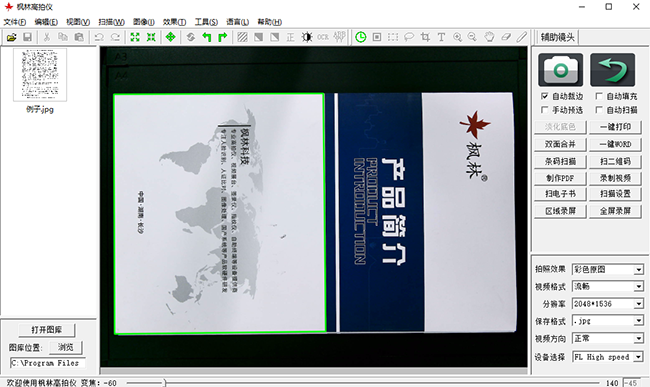Enable the 手动预选 checkbox
The height and width of the screenshot is (387, 650).
[x=545, y=110]
